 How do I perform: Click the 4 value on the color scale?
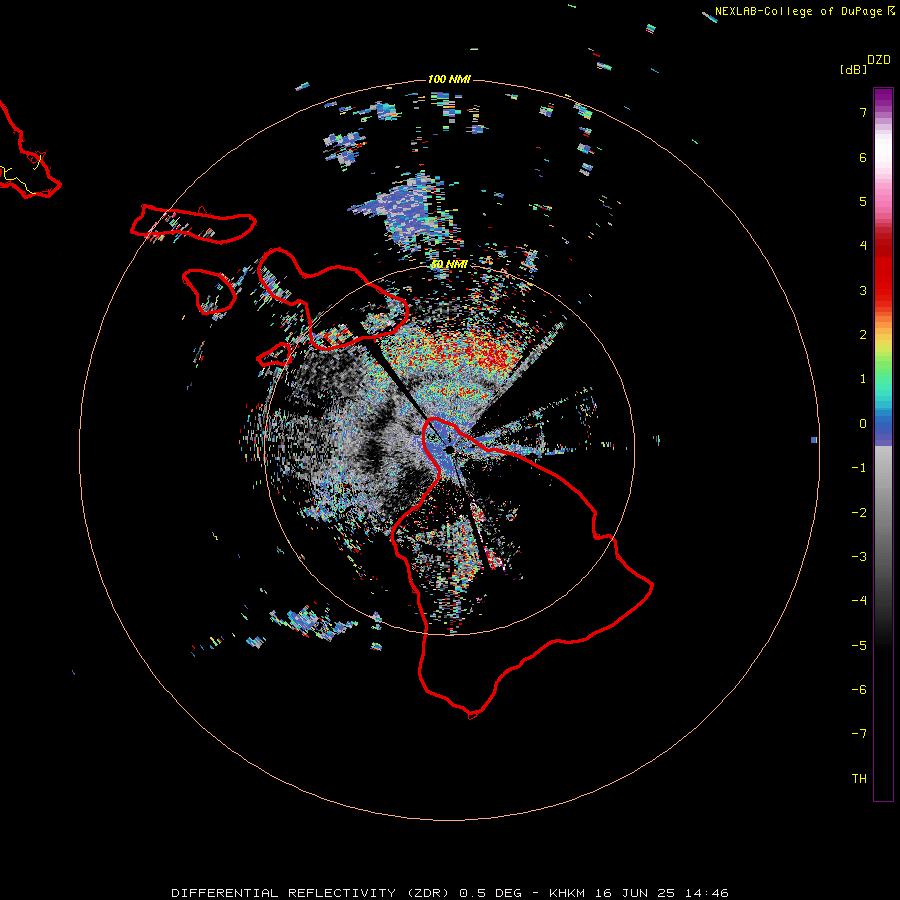tap(863, 246)
